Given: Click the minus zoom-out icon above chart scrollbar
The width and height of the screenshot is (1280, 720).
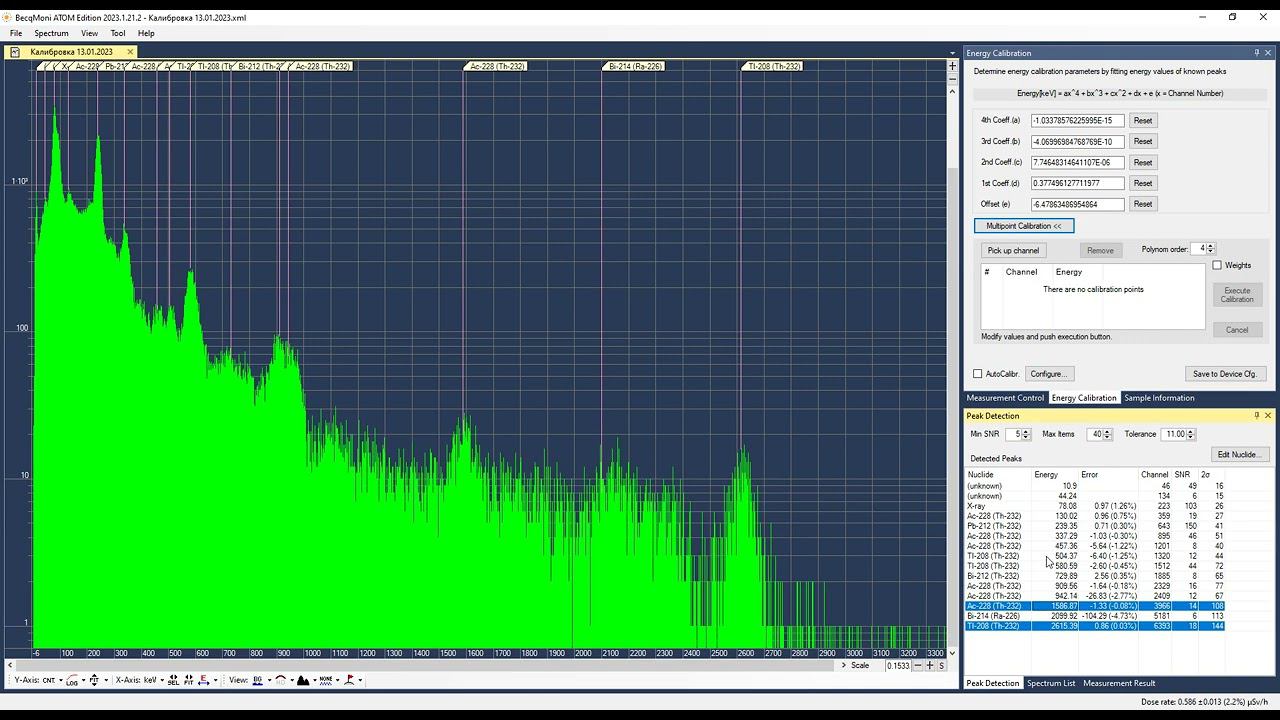Looking at the screenshot, I should pos(951,78).
